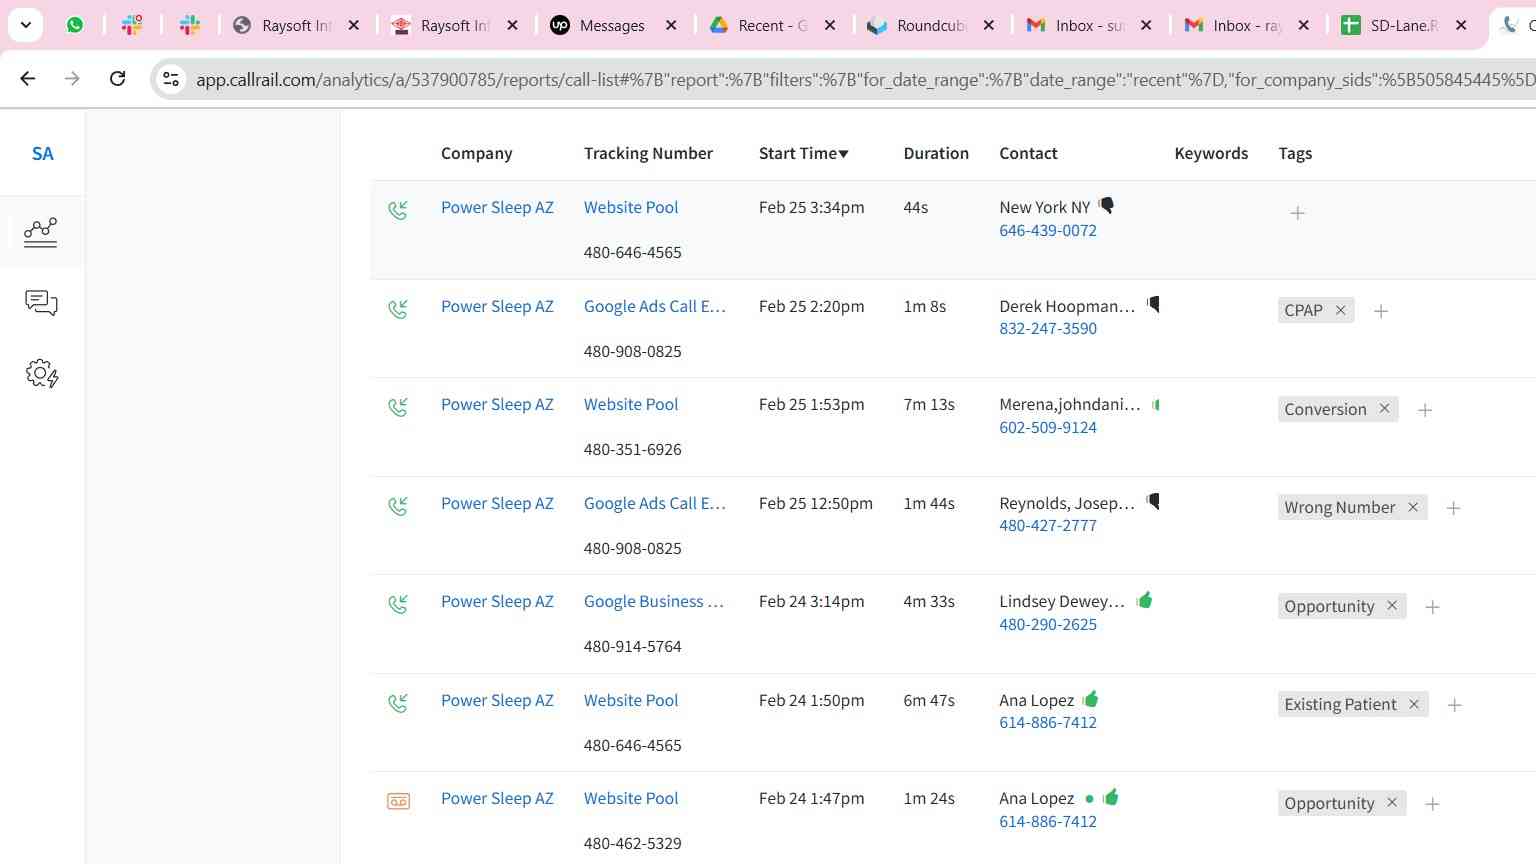Click the Company column header
Screen dimensions: 1536x864
476,153
